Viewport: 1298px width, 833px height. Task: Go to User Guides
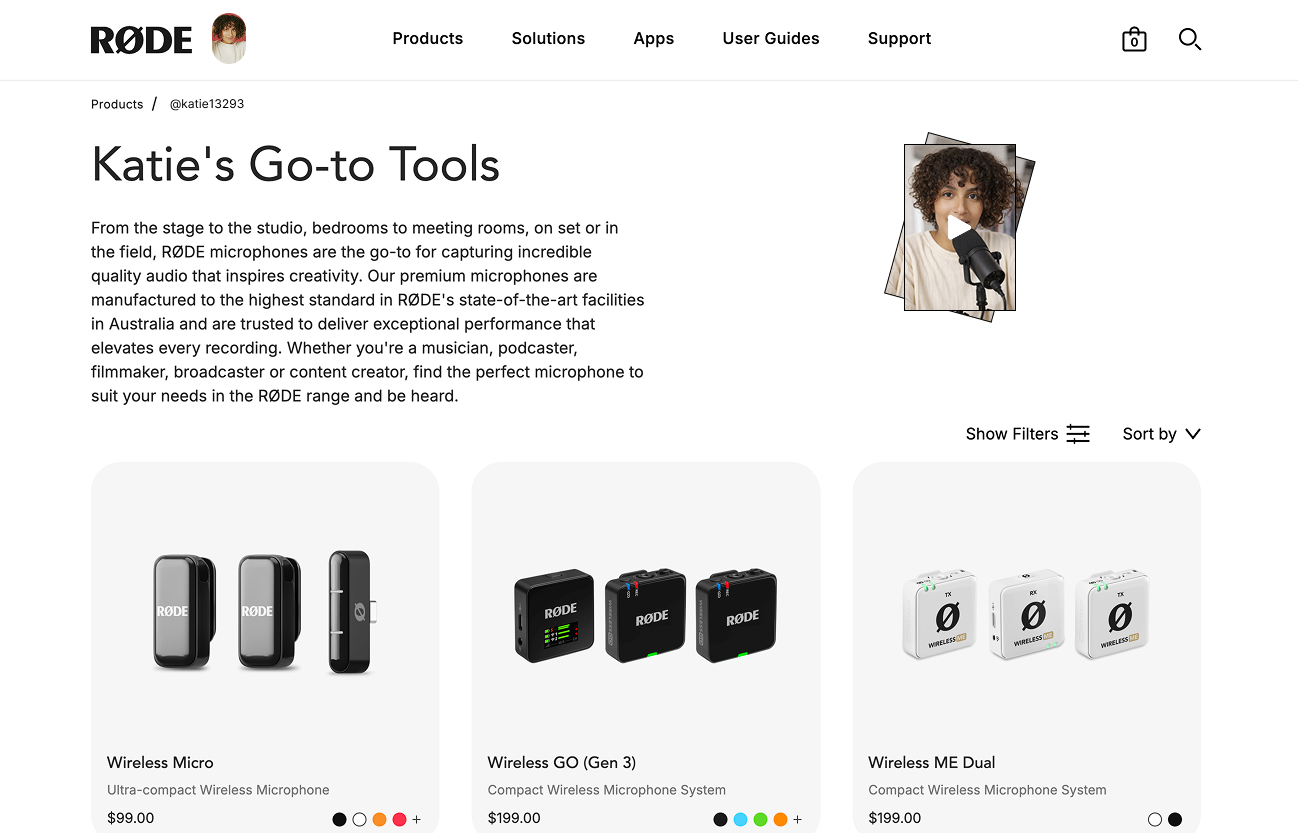[x=771, y=39]
